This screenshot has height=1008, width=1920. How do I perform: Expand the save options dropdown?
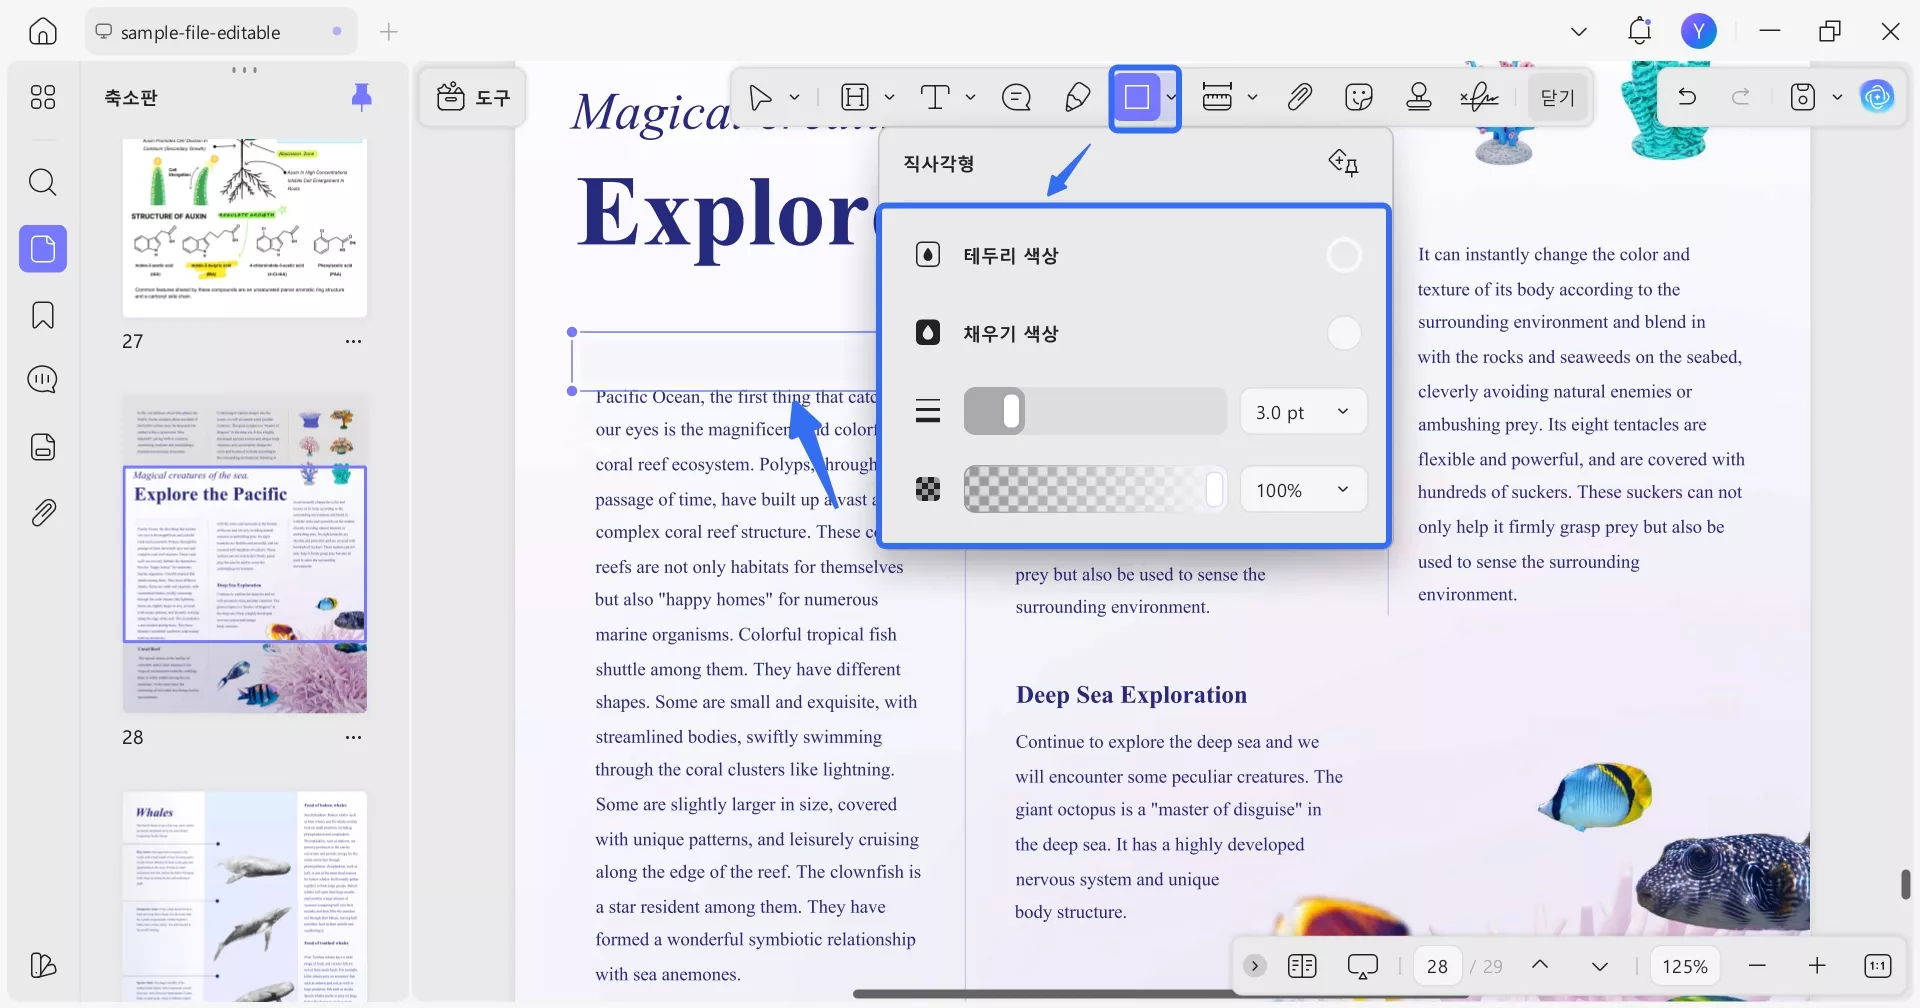click(1837, 97)
